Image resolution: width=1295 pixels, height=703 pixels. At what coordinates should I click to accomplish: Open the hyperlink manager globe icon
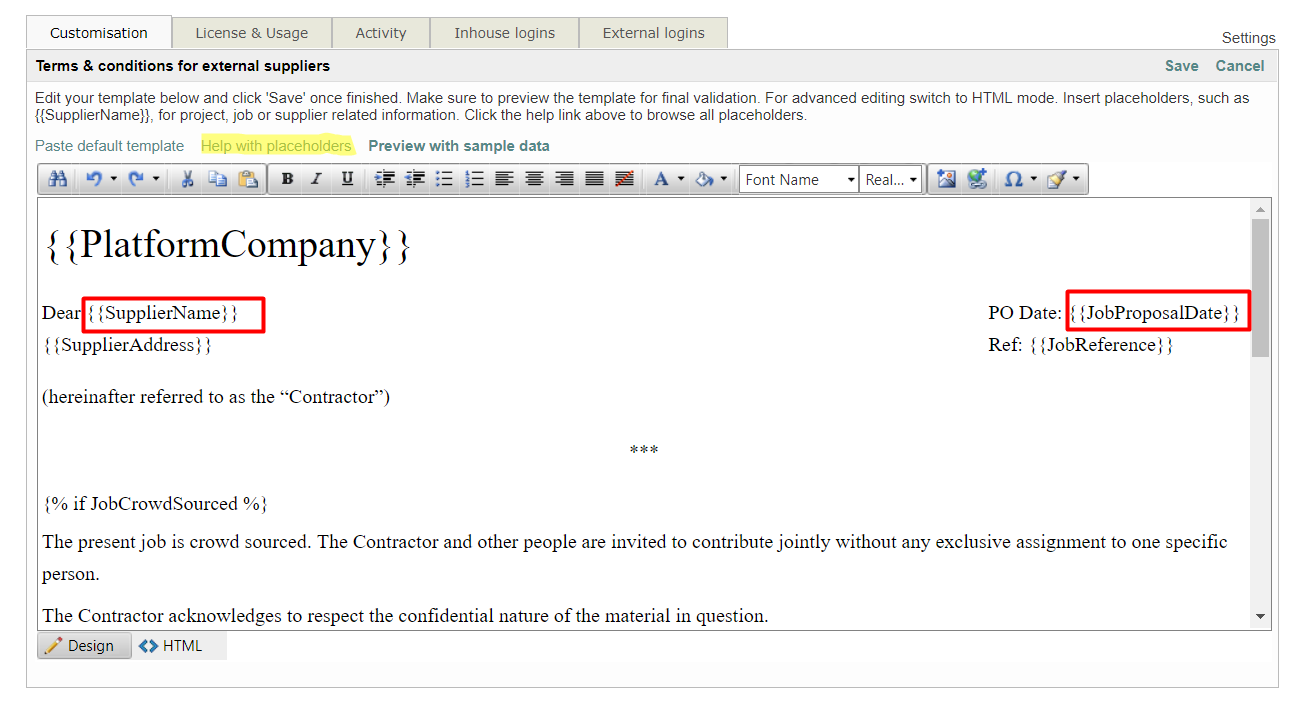pyautogui.click(x=977, y=179)
